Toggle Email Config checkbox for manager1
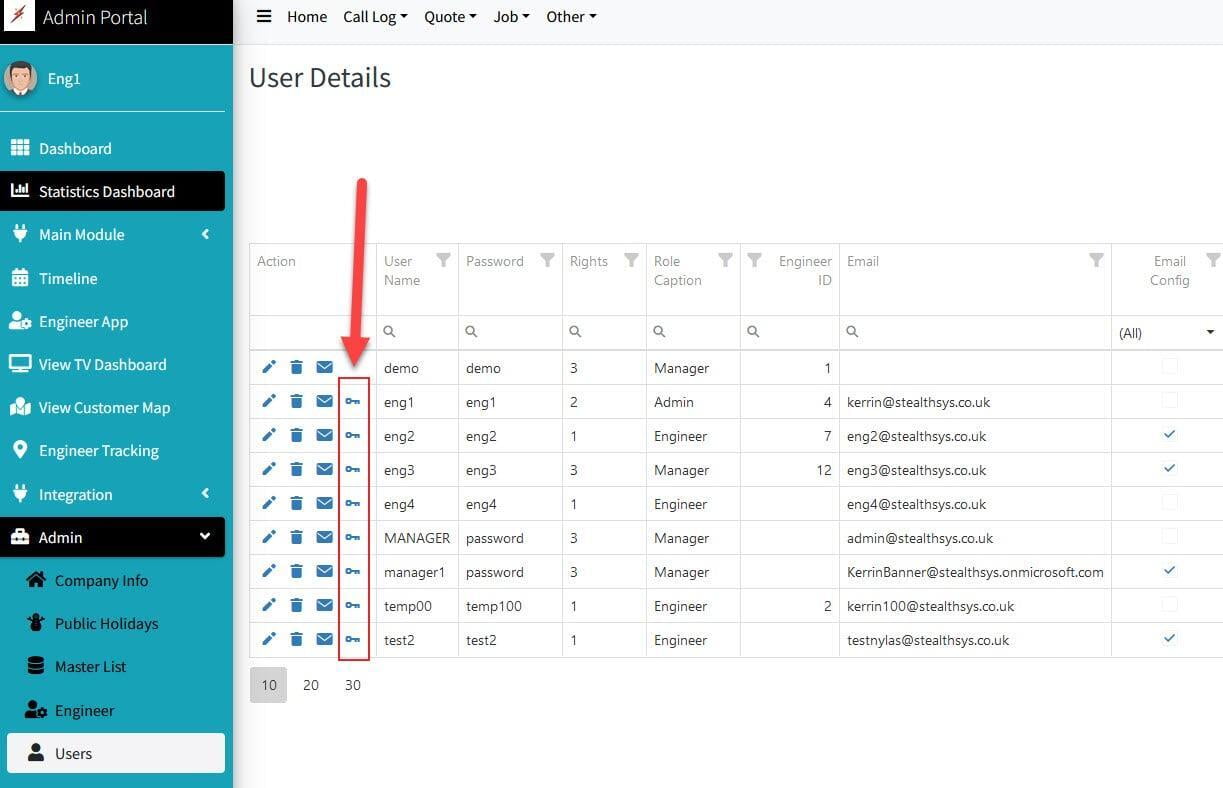Screen dimensions: 1223x788 [x=1169, y=571]
